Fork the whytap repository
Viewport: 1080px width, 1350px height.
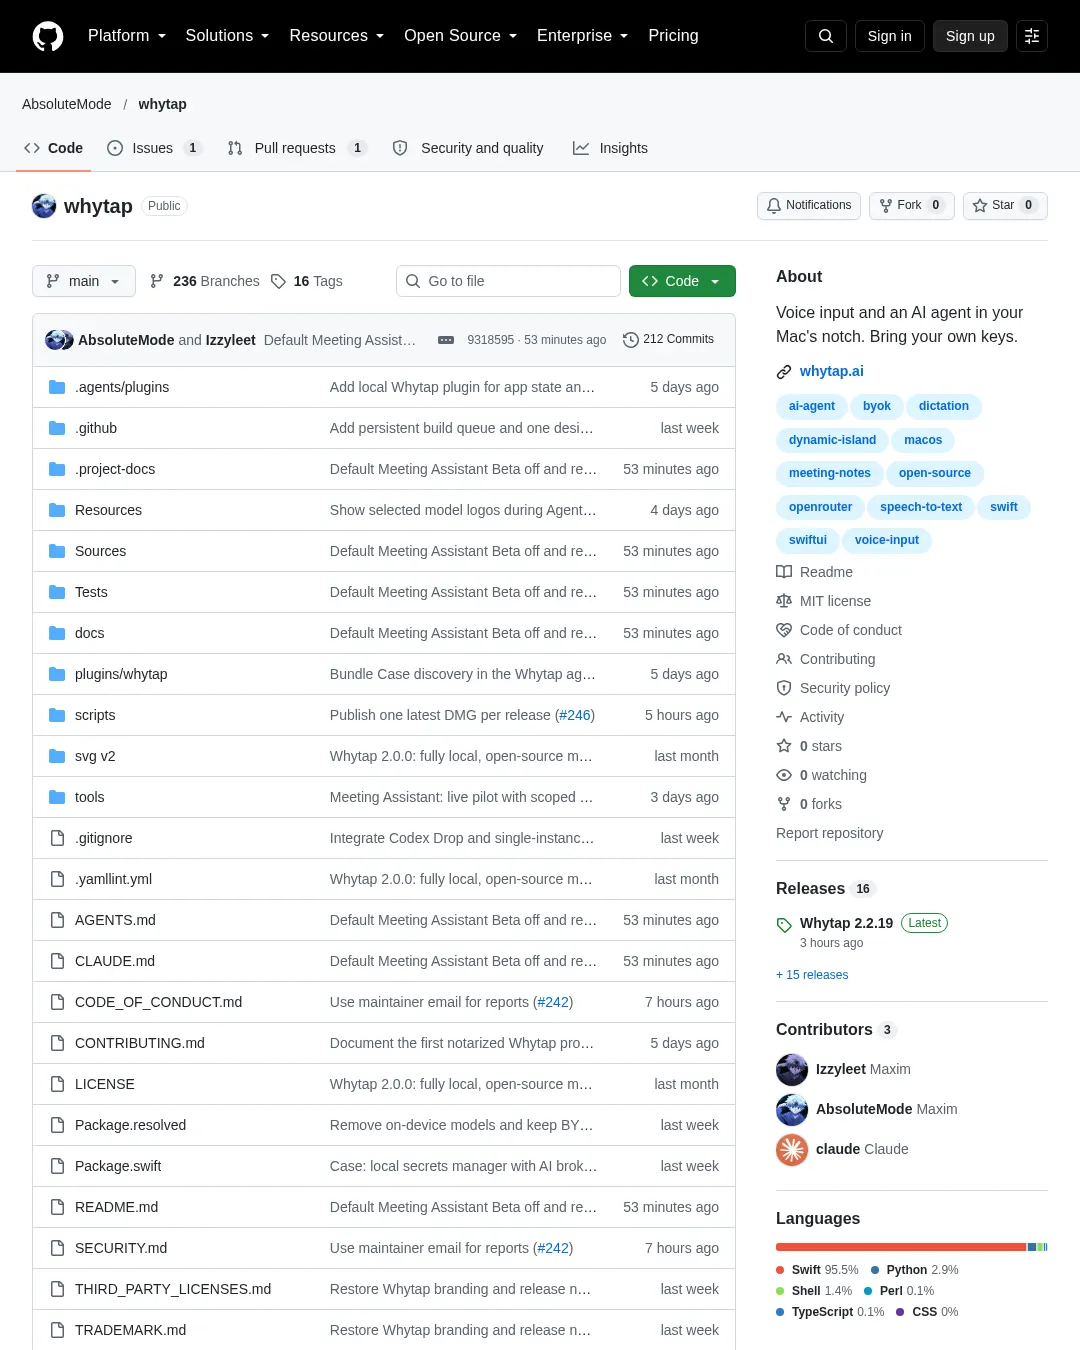click(x=912, y=205)
